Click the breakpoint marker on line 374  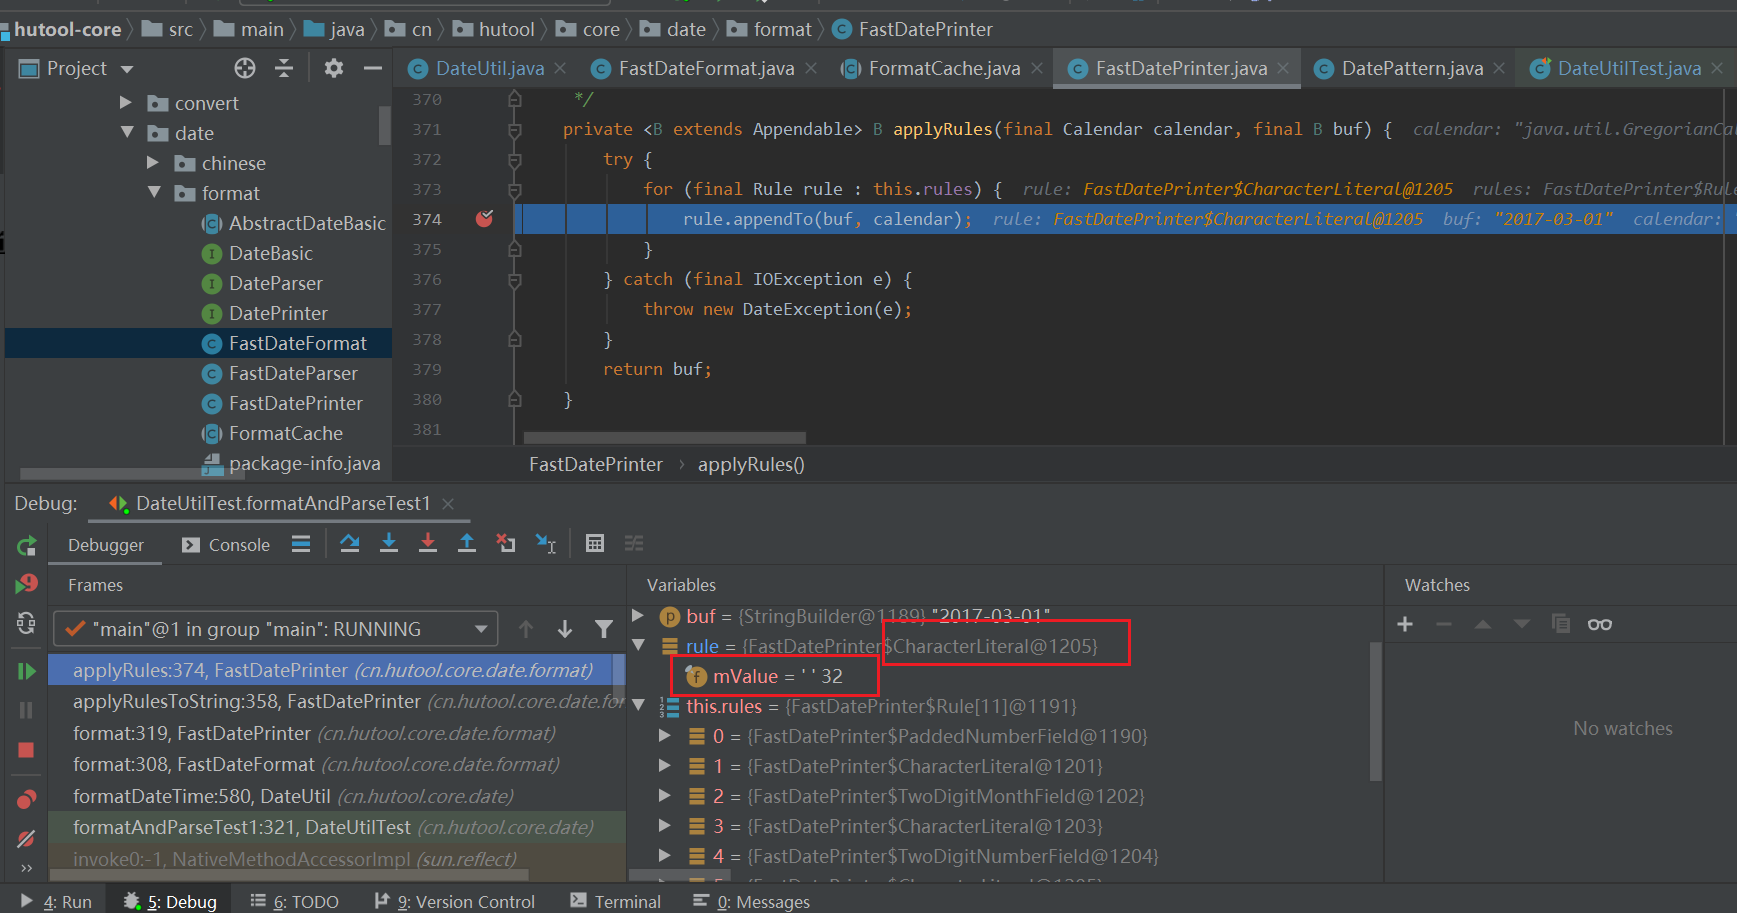click(x=485, y=219)
